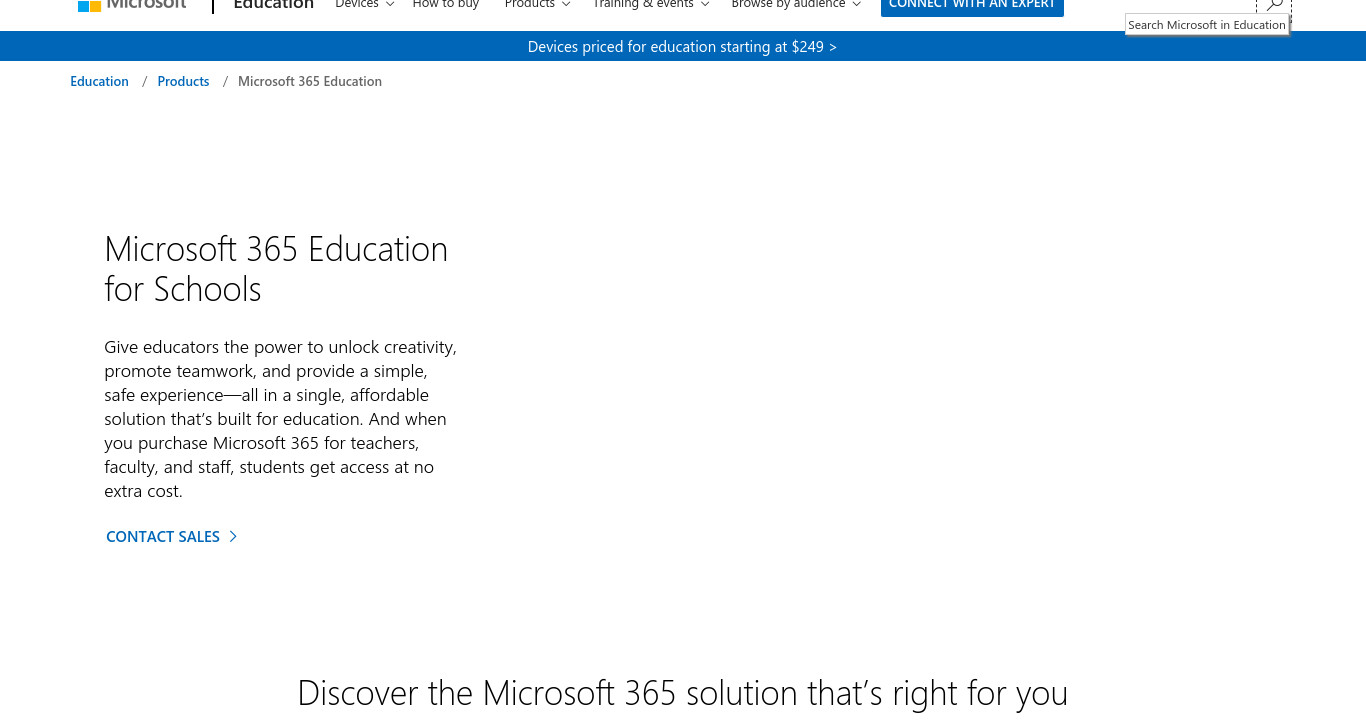The width and height of the screenshot is (1366, 728).
Task: Click the paragraph starting Give educators the power
Action: (281, 419)
